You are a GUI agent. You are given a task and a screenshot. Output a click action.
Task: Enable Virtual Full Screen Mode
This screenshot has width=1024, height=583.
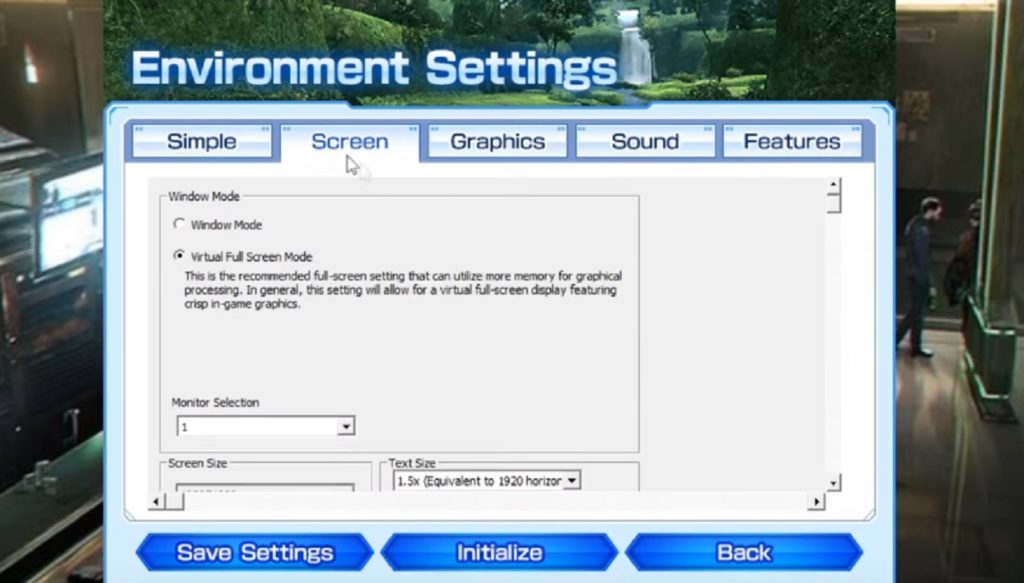(179, 256)
